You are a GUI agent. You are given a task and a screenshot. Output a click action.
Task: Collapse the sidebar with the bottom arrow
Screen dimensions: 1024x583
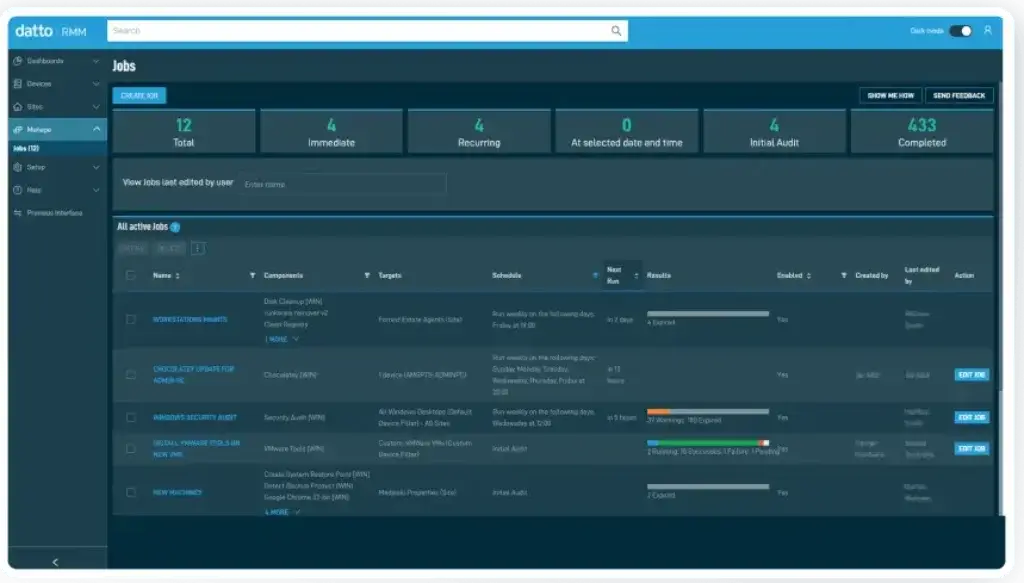[x=56, y=562]
